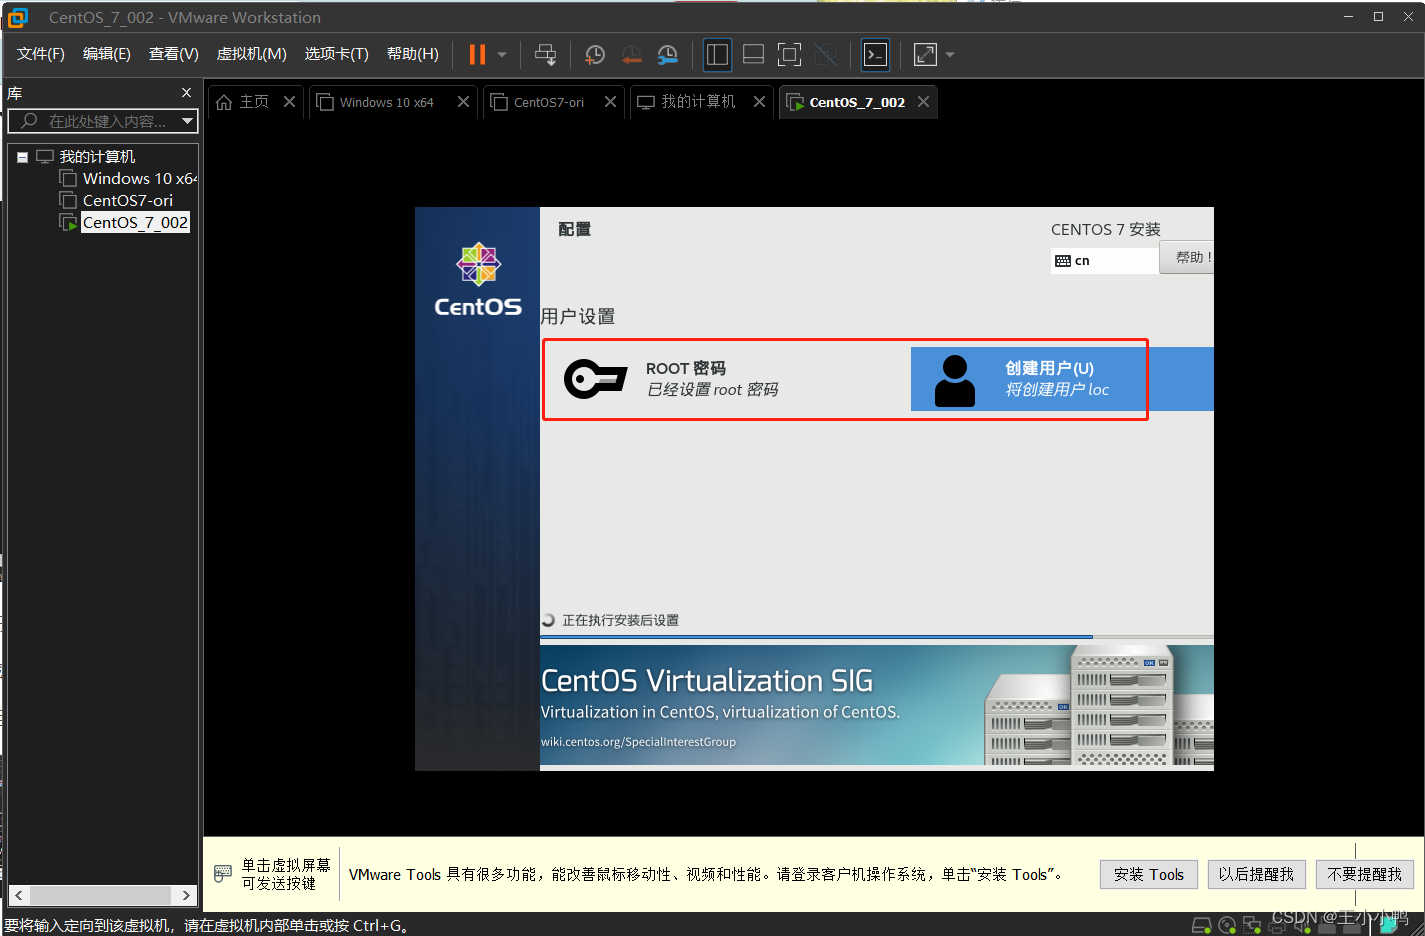This screenshot has width=1425, height=936.
Task: Click the 不要提醒我 button
Action: tap(1365, 874)
